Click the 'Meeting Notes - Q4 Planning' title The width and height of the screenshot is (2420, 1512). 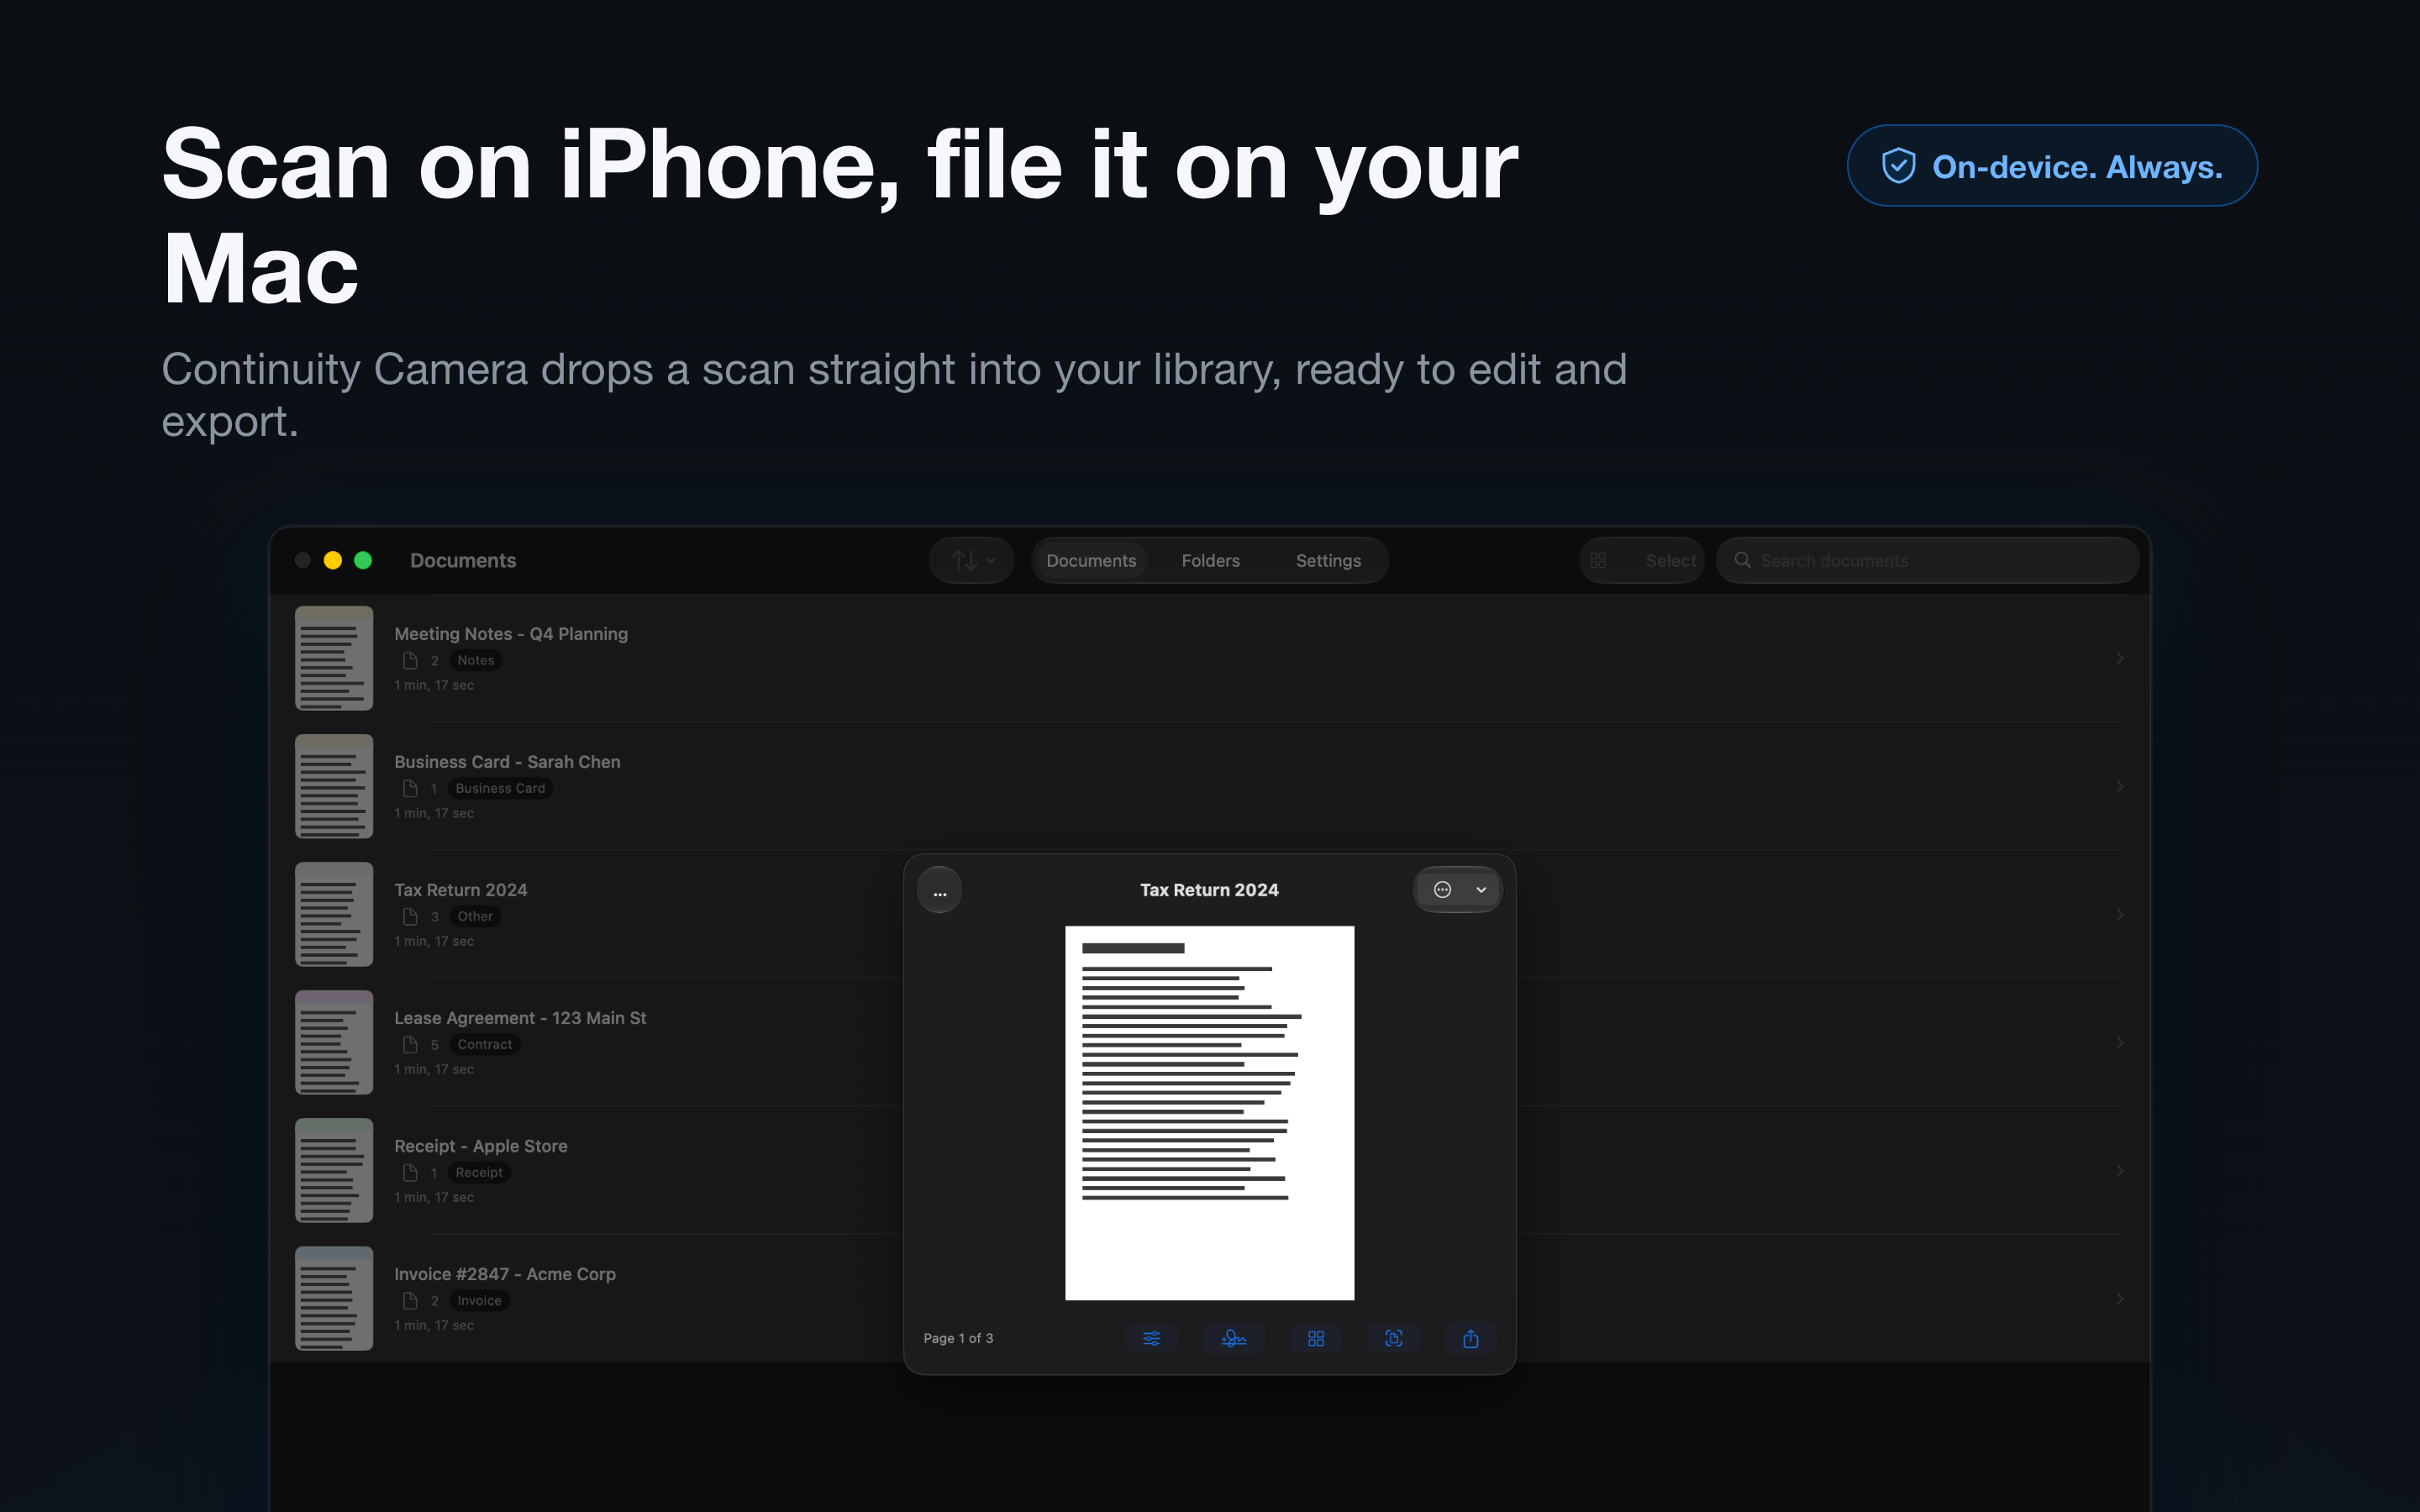tap(511, 634)
